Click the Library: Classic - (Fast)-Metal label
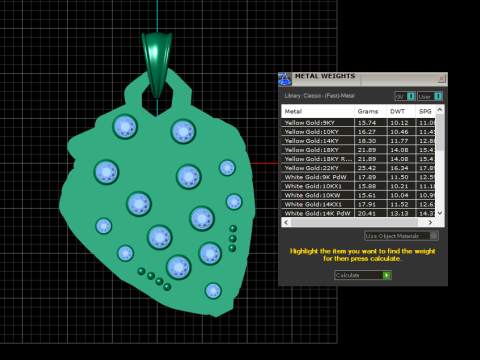The height and width of the screenshot is (360, 480). 319,96
